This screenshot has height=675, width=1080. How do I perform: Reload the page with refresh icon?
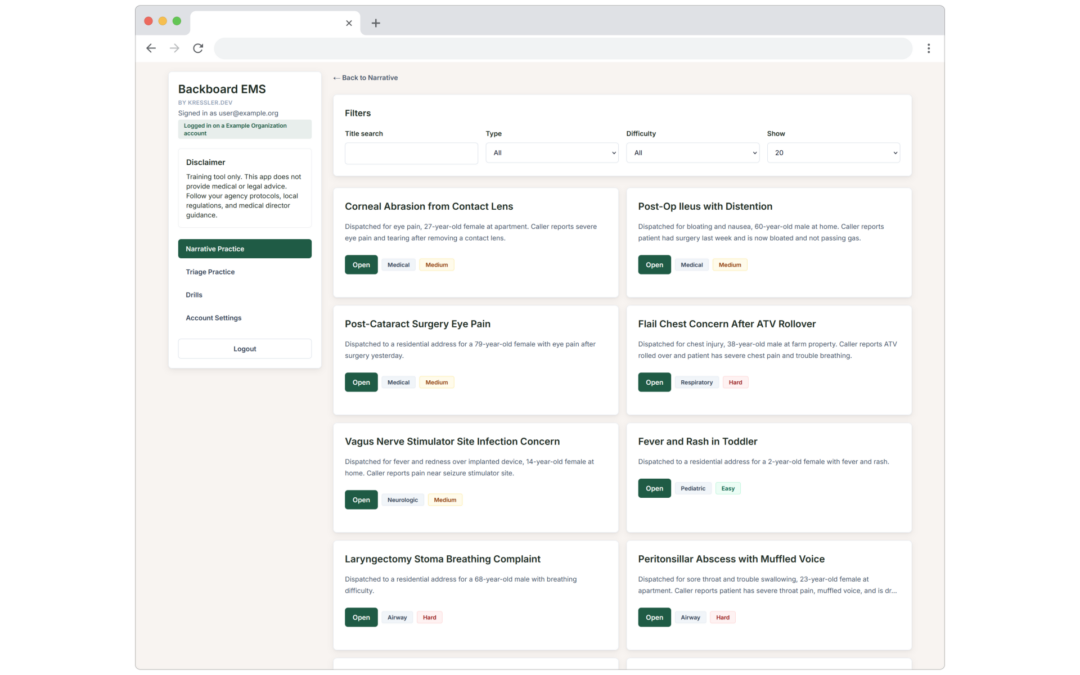click(198, 48)
